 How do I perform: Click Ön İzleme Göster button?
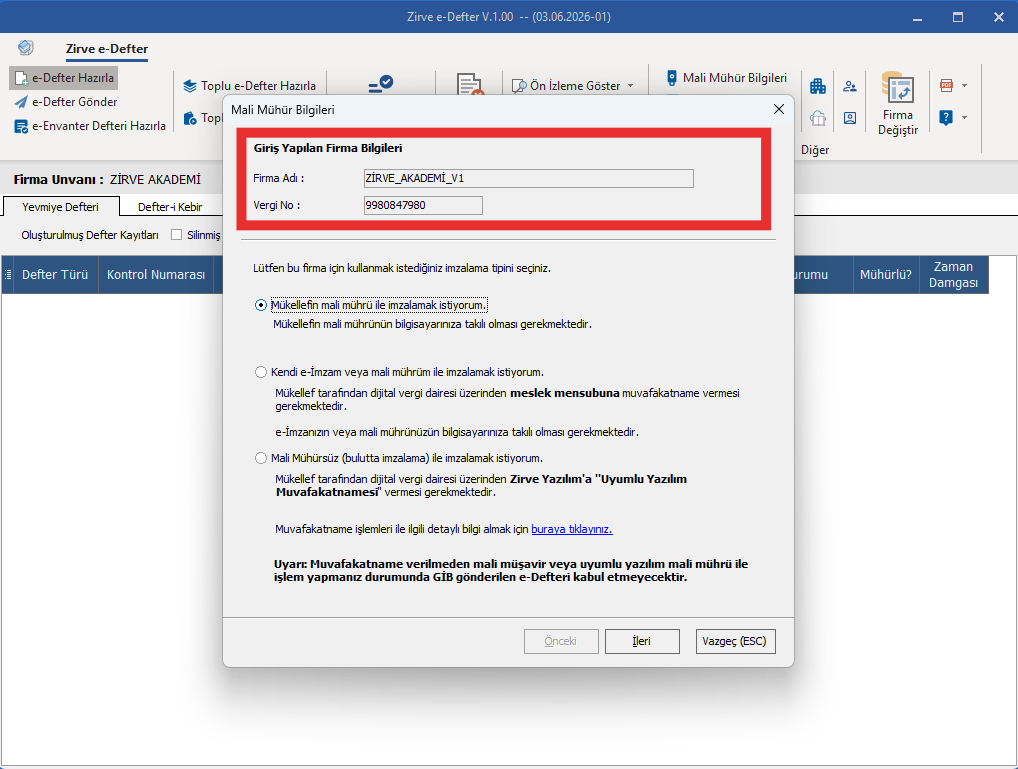[566, 86]
